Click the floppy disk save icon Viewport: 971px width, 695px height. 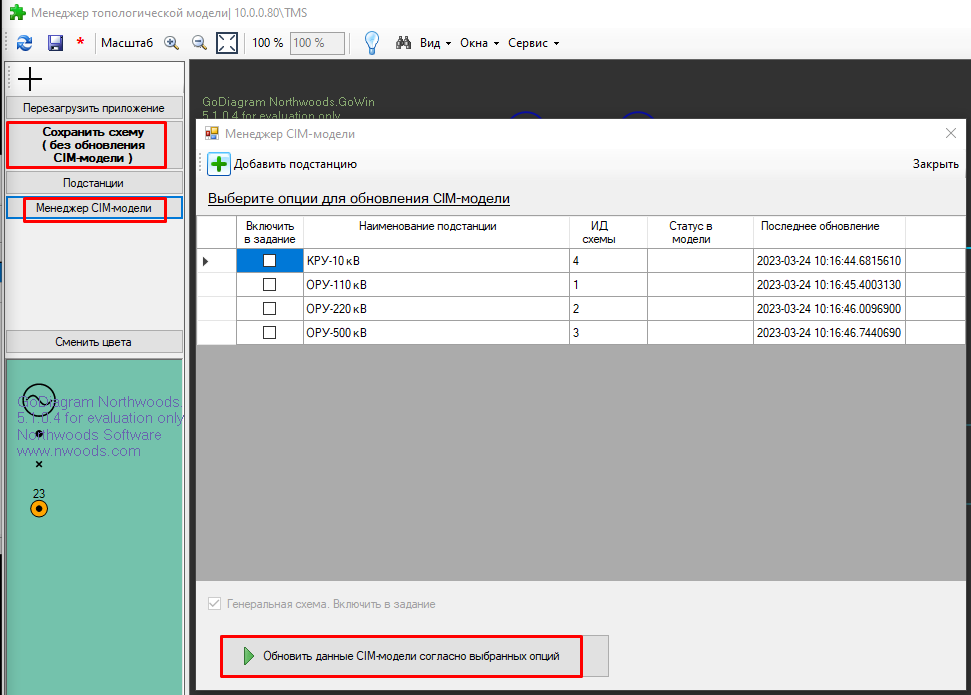(55, 43)
